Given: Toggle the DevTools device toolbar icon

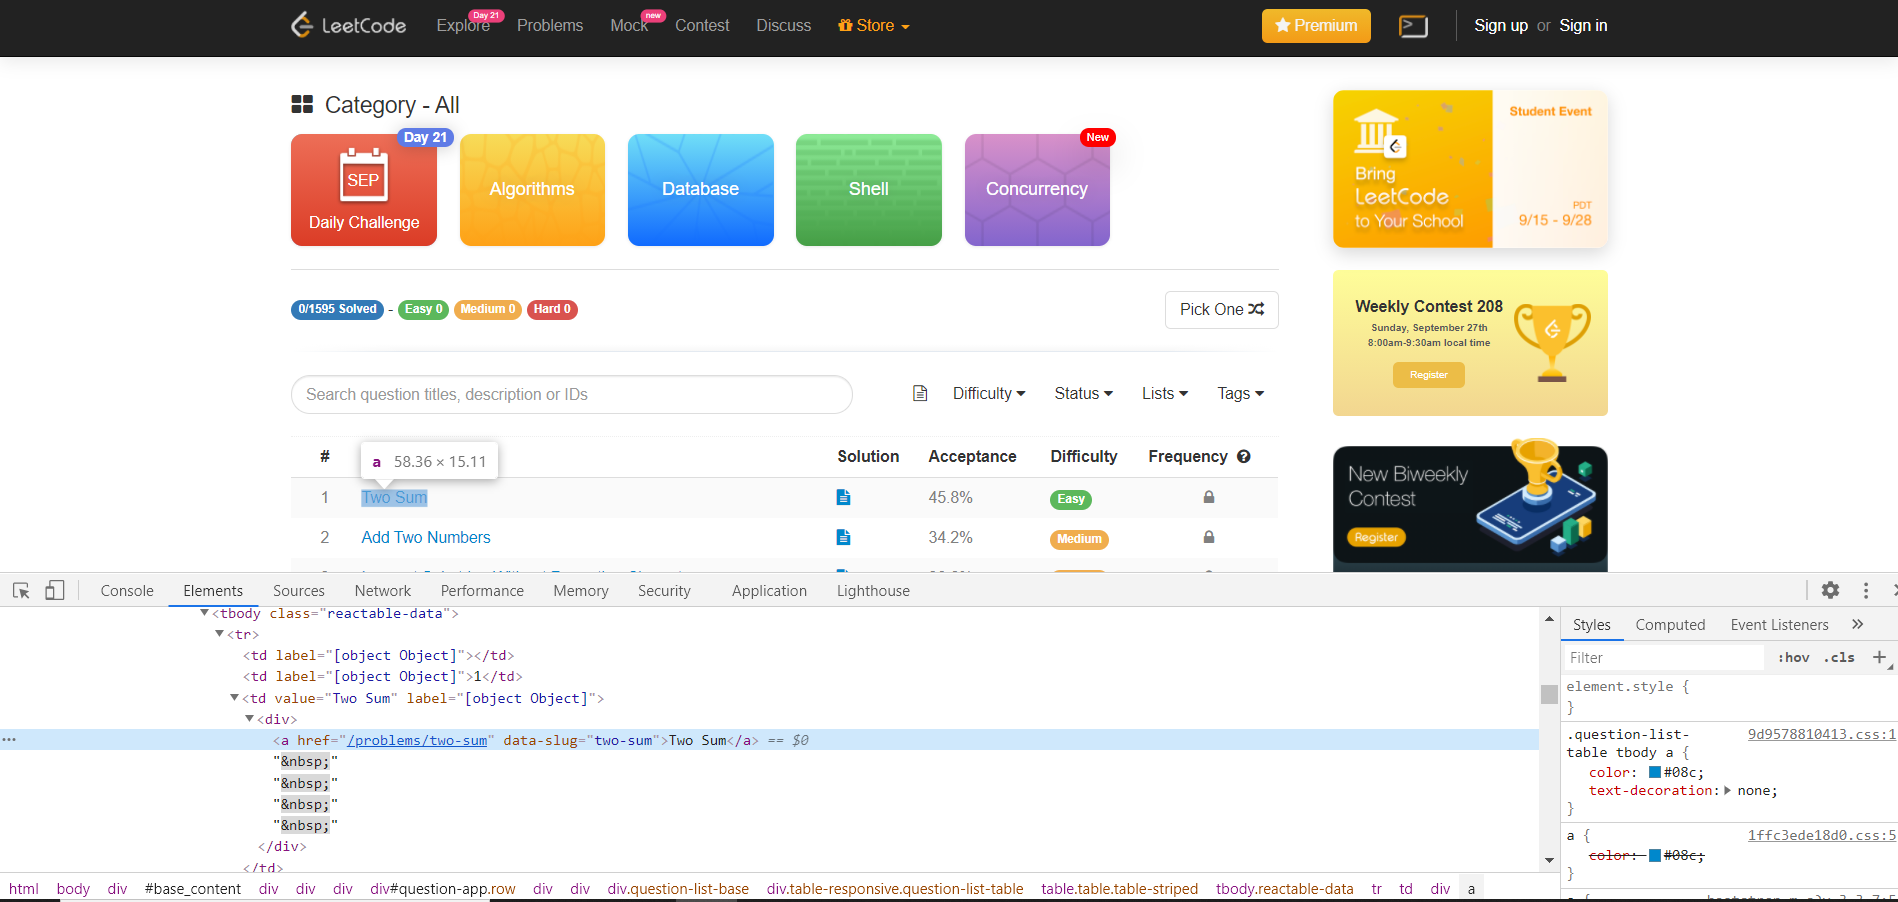Looking at the screenshot, I should tap(55, 591).
